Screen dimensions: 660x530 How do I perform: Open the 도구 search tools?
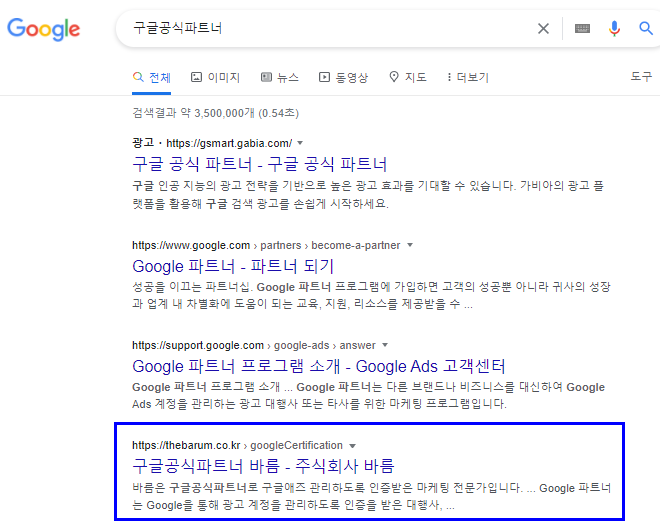[x=641, y=77]
